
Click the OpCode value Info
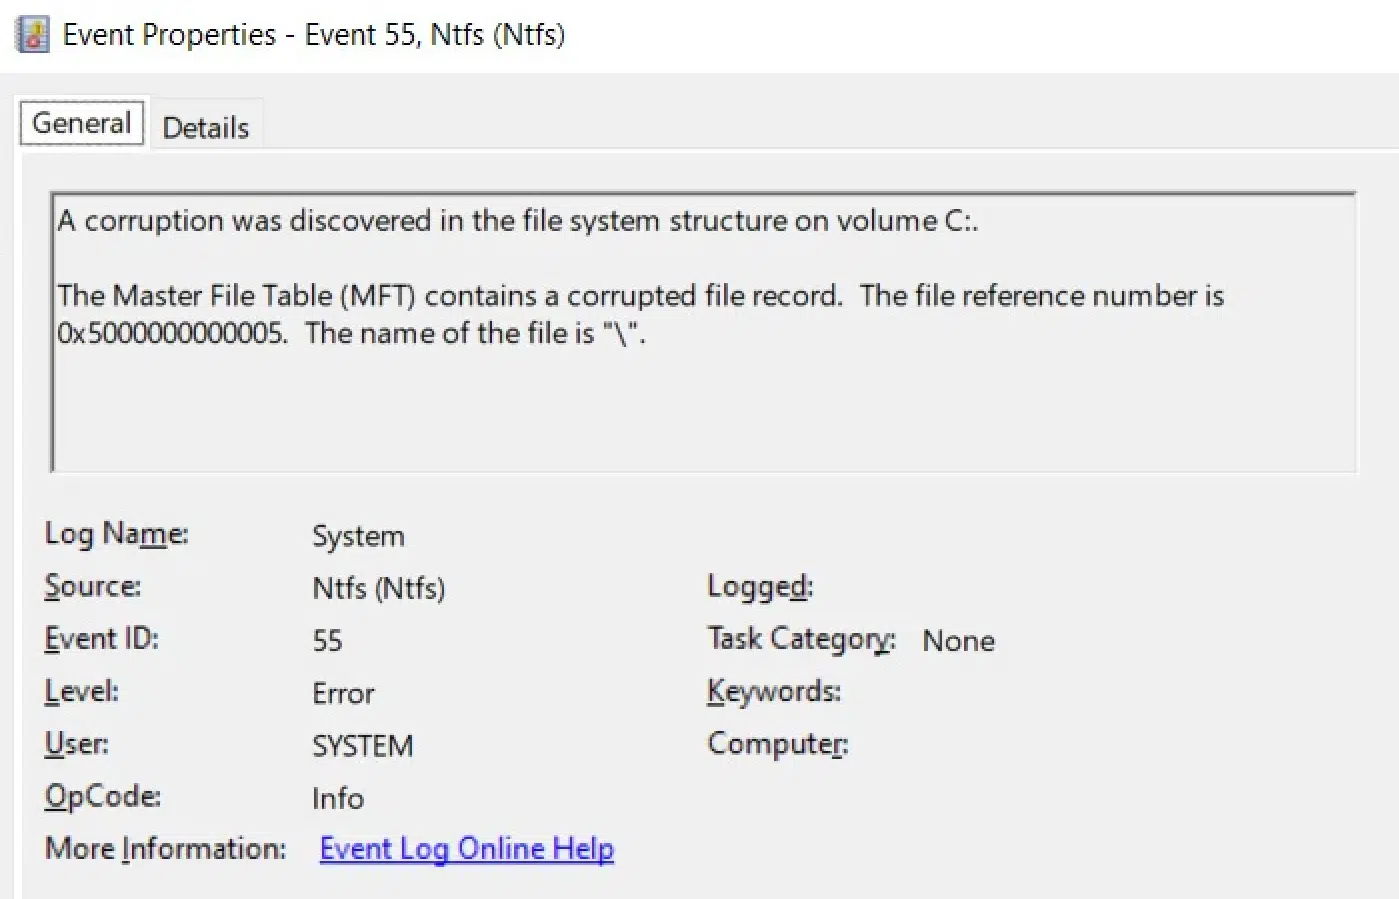pyautogui.click(x=337, y=798)
